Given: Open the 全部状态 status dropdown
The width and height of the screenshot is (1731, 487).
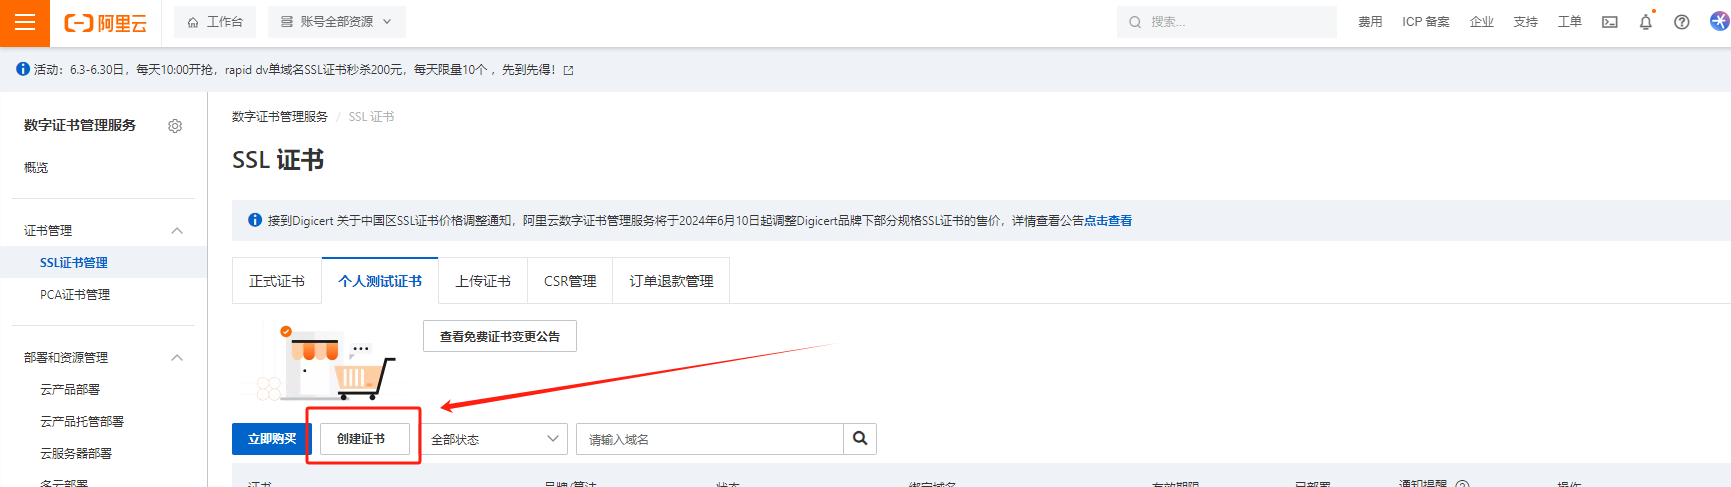Looking at the screenshot, I should 495,439.
